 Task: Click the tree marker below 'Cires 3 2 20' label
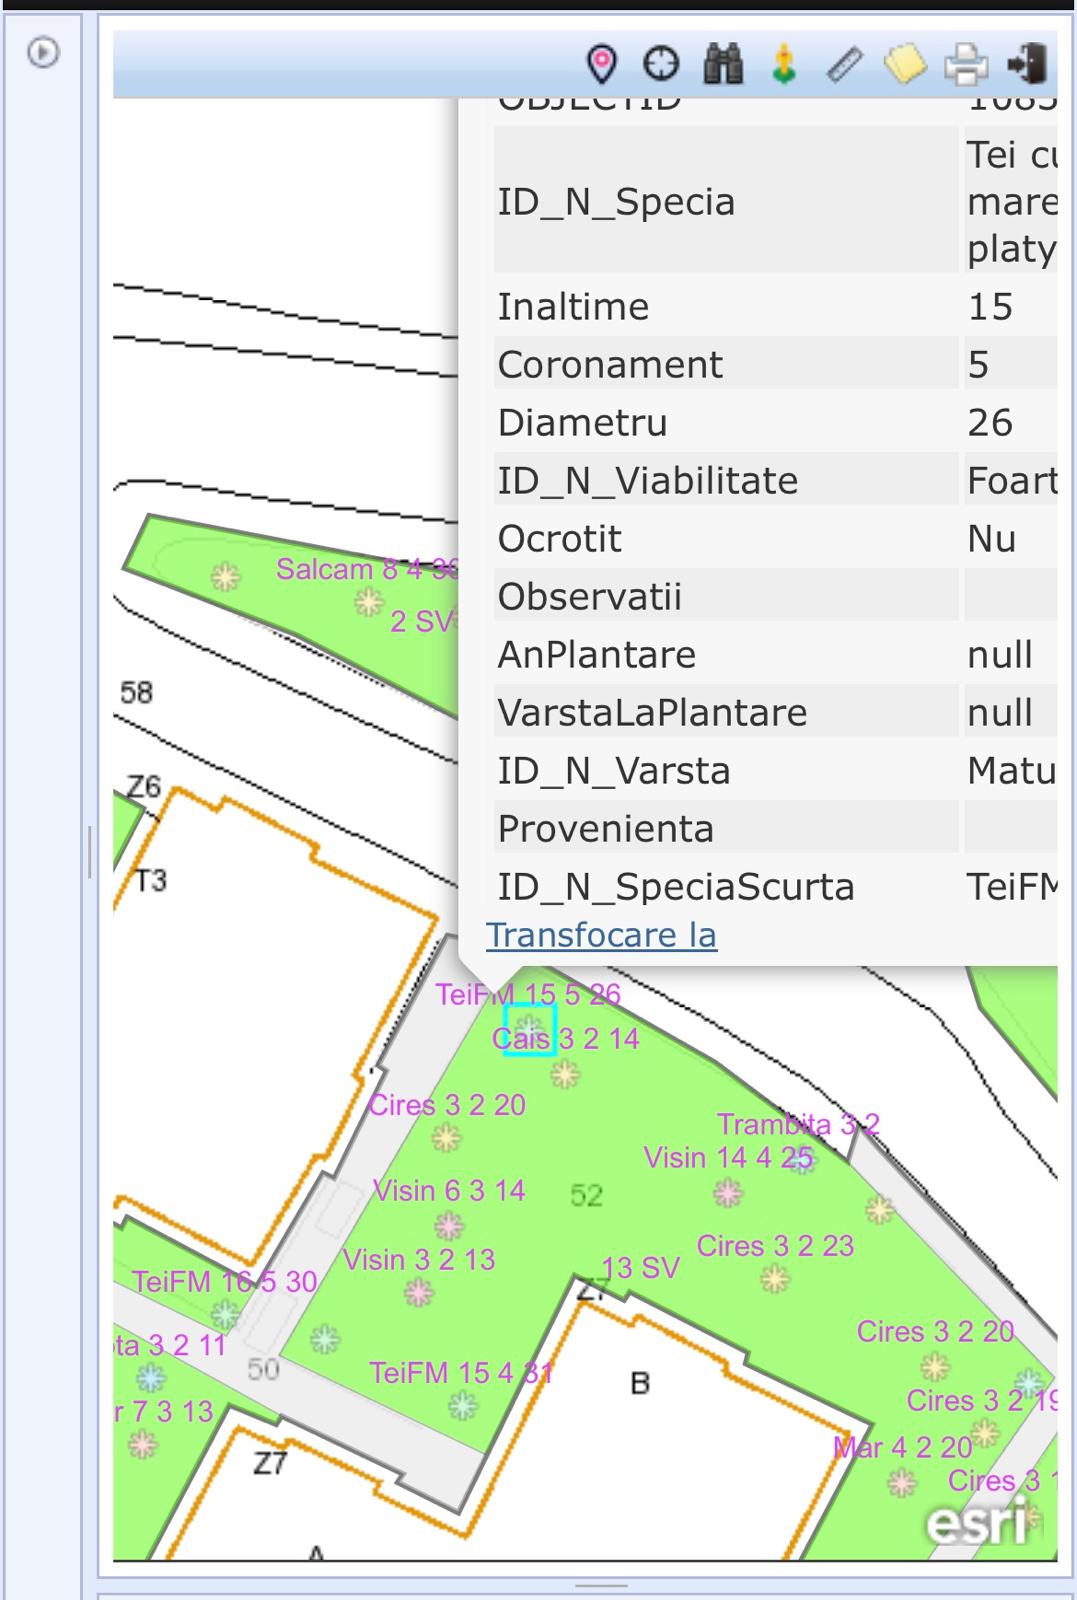(x=446, y=1137)
